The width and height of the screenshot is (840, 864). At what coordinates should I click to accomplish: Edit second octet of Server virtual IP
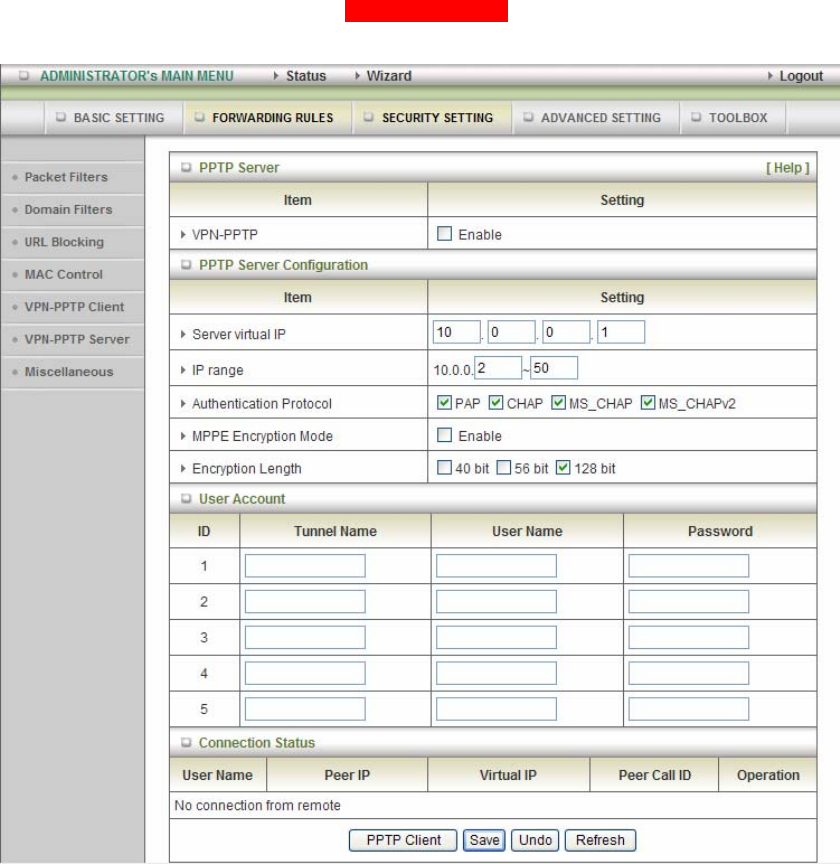[511, 332]
